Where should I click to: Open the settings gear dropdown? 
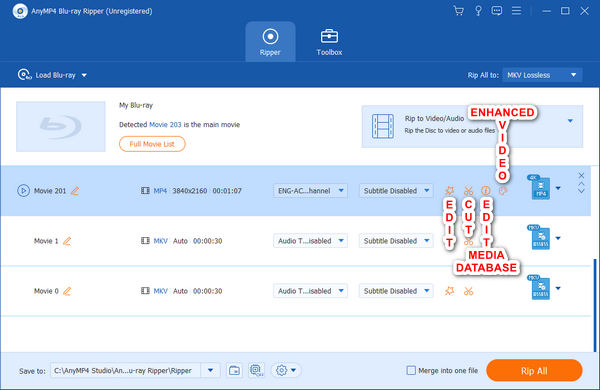pyautogui.click(x=285, y=370)
